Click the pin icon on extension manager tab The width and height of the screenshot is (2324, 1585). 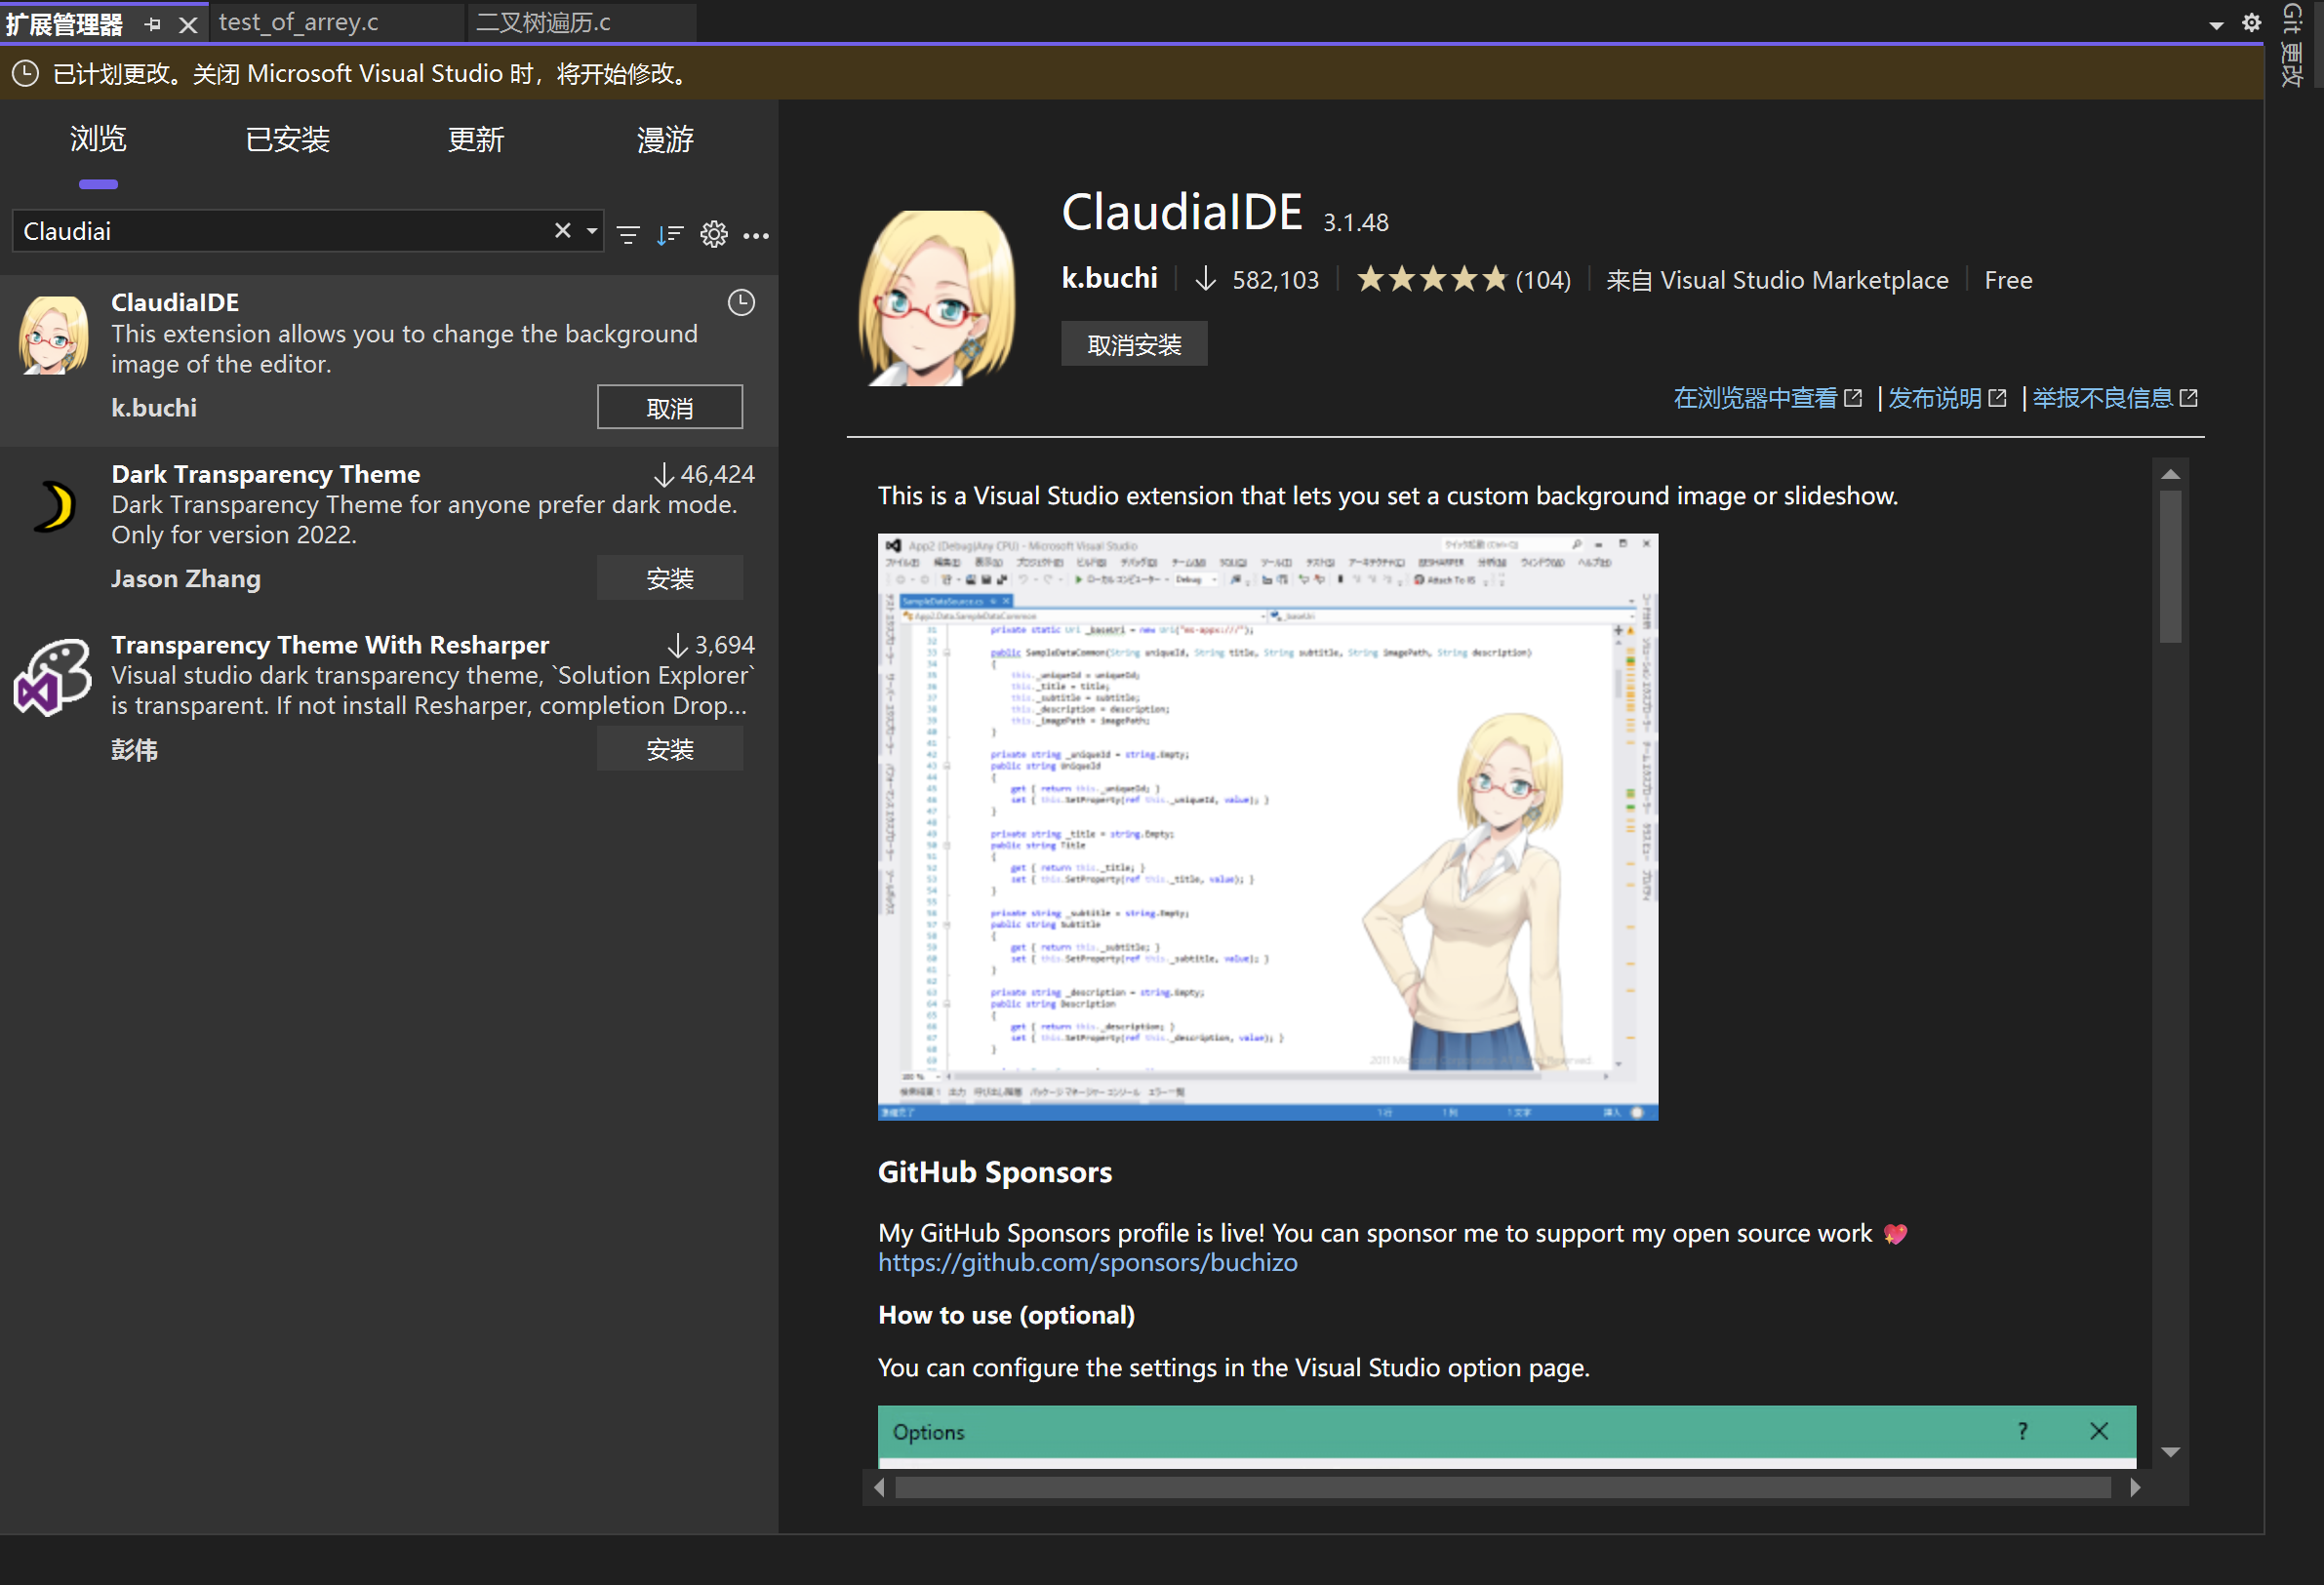pos(152,24)
